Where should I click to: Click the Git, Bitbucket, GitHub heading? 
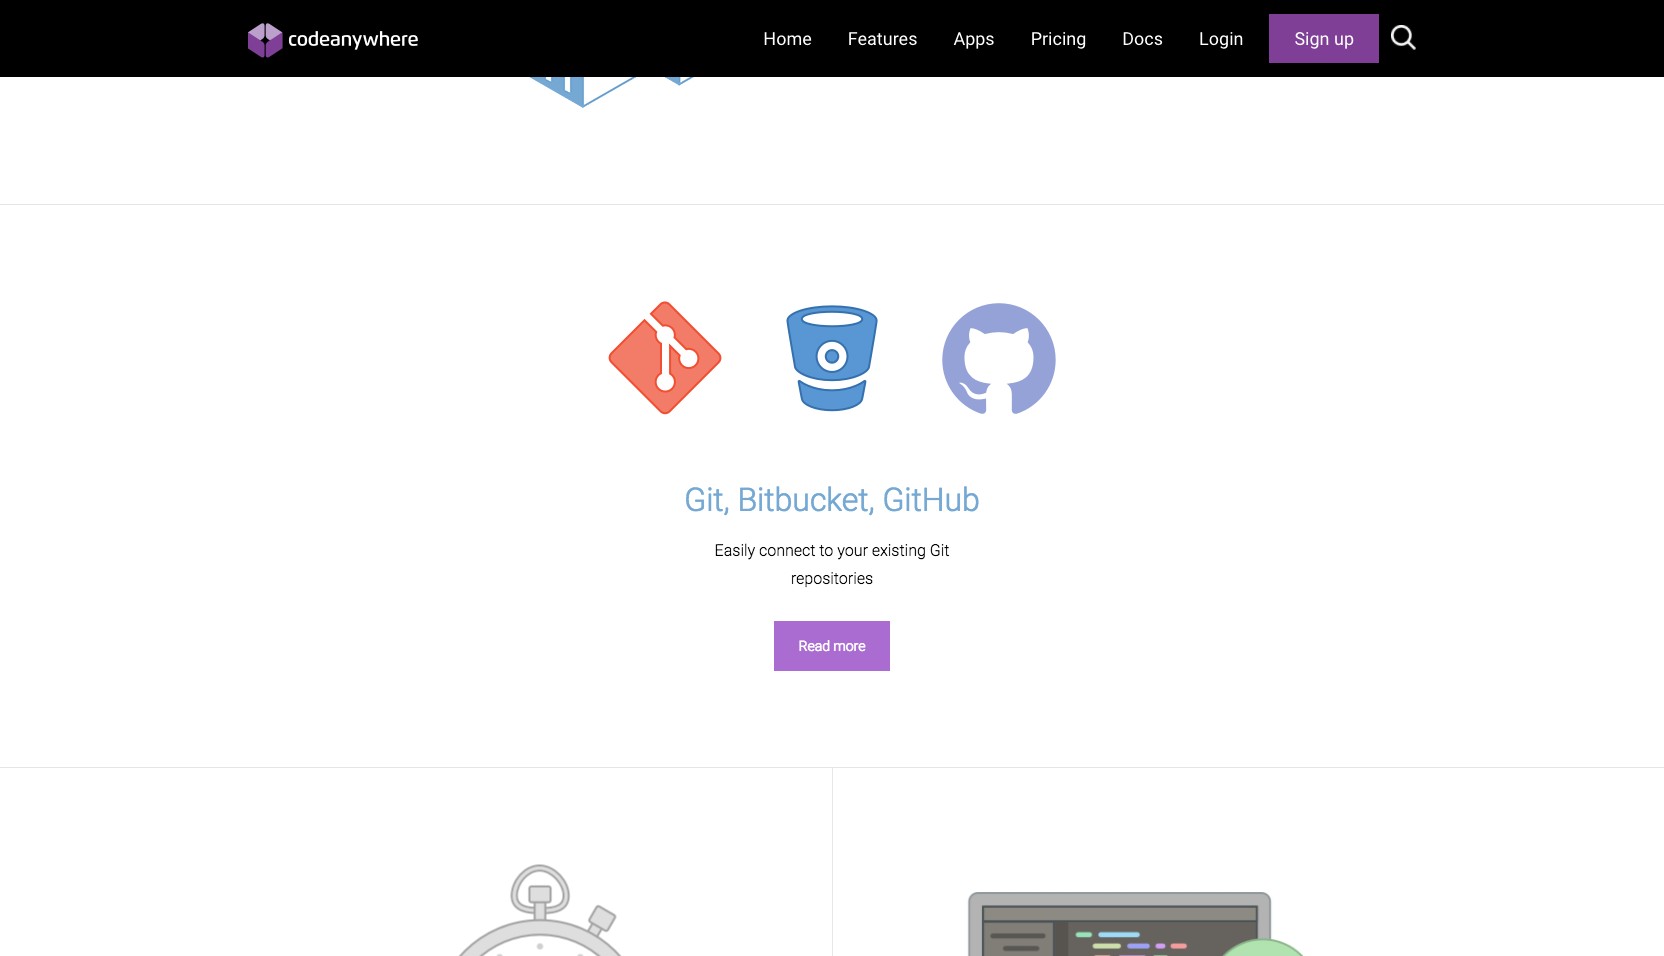832,499
